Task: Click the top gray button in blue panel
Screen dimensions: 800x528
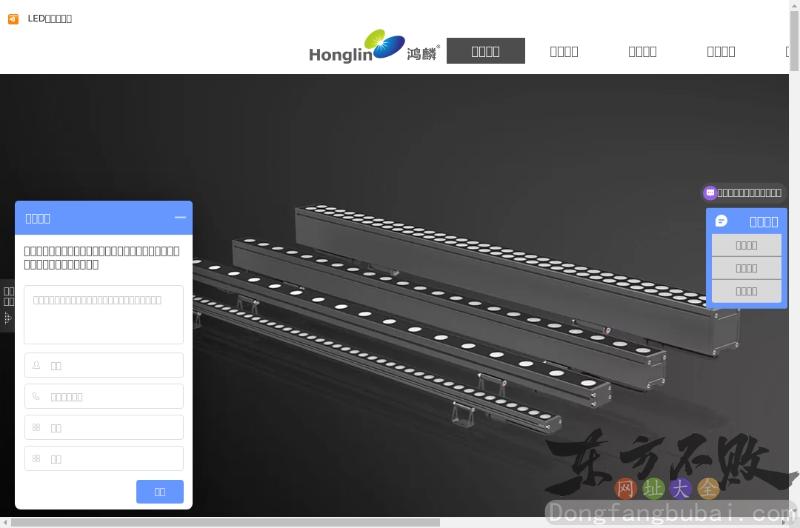Action: point(746,245)
